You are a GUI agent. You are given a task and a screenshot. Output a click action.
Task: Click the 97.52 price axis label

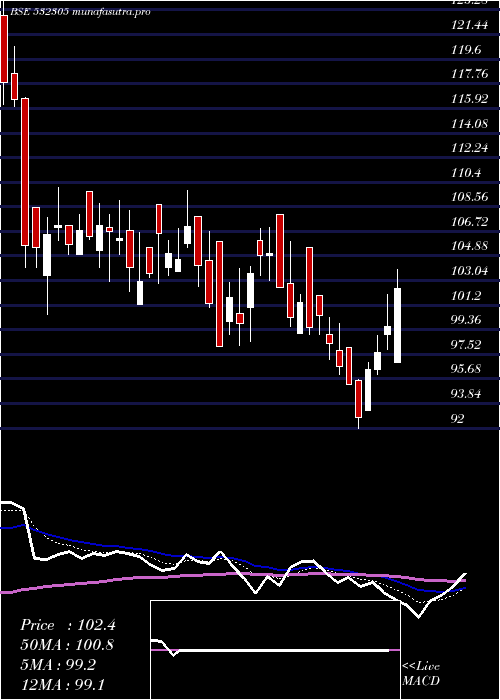point(466,344)
